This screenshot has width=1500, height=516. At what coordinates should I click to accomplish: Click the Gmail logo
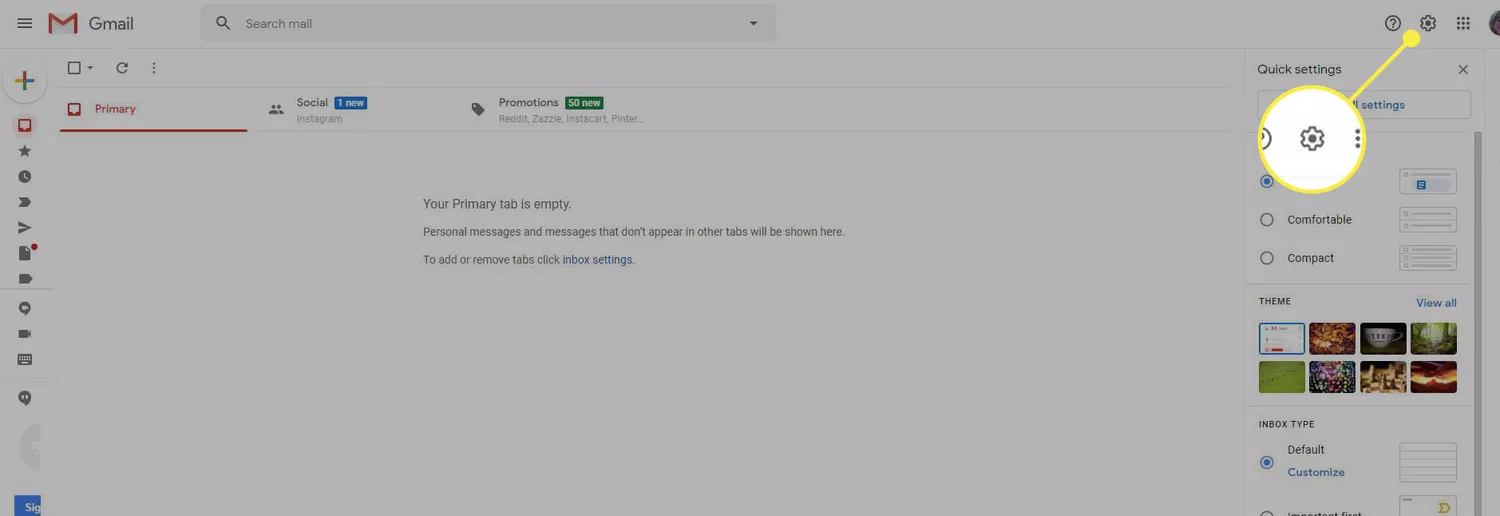91,23
